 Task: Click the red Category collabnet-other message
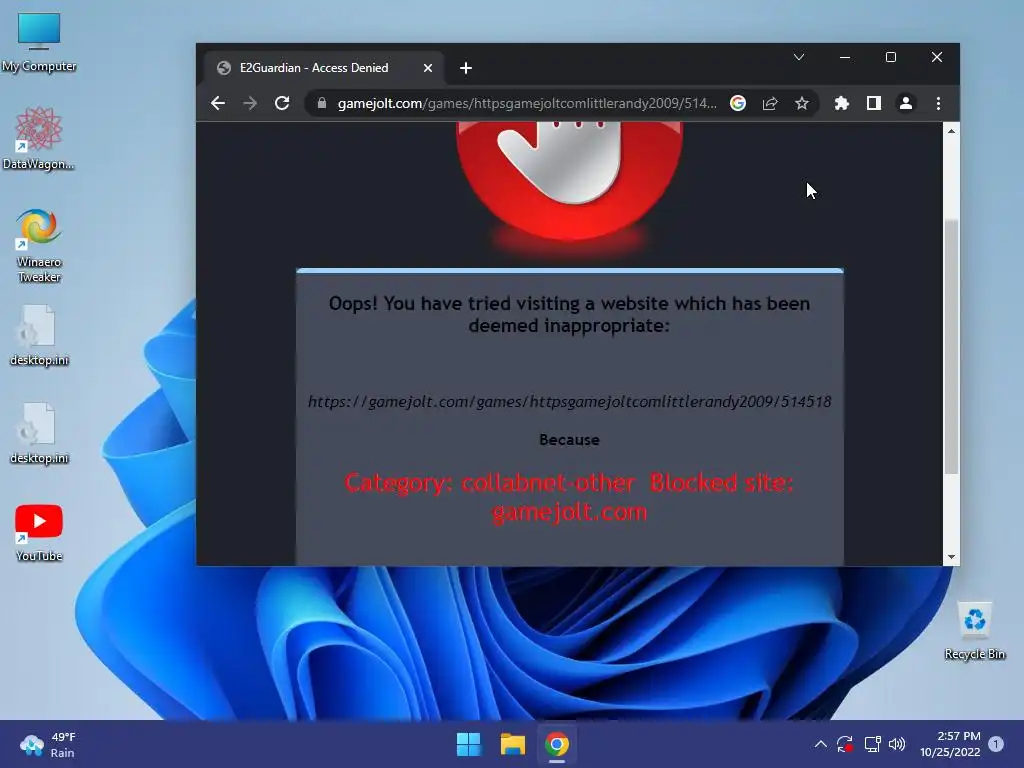(x=569, y=497)
